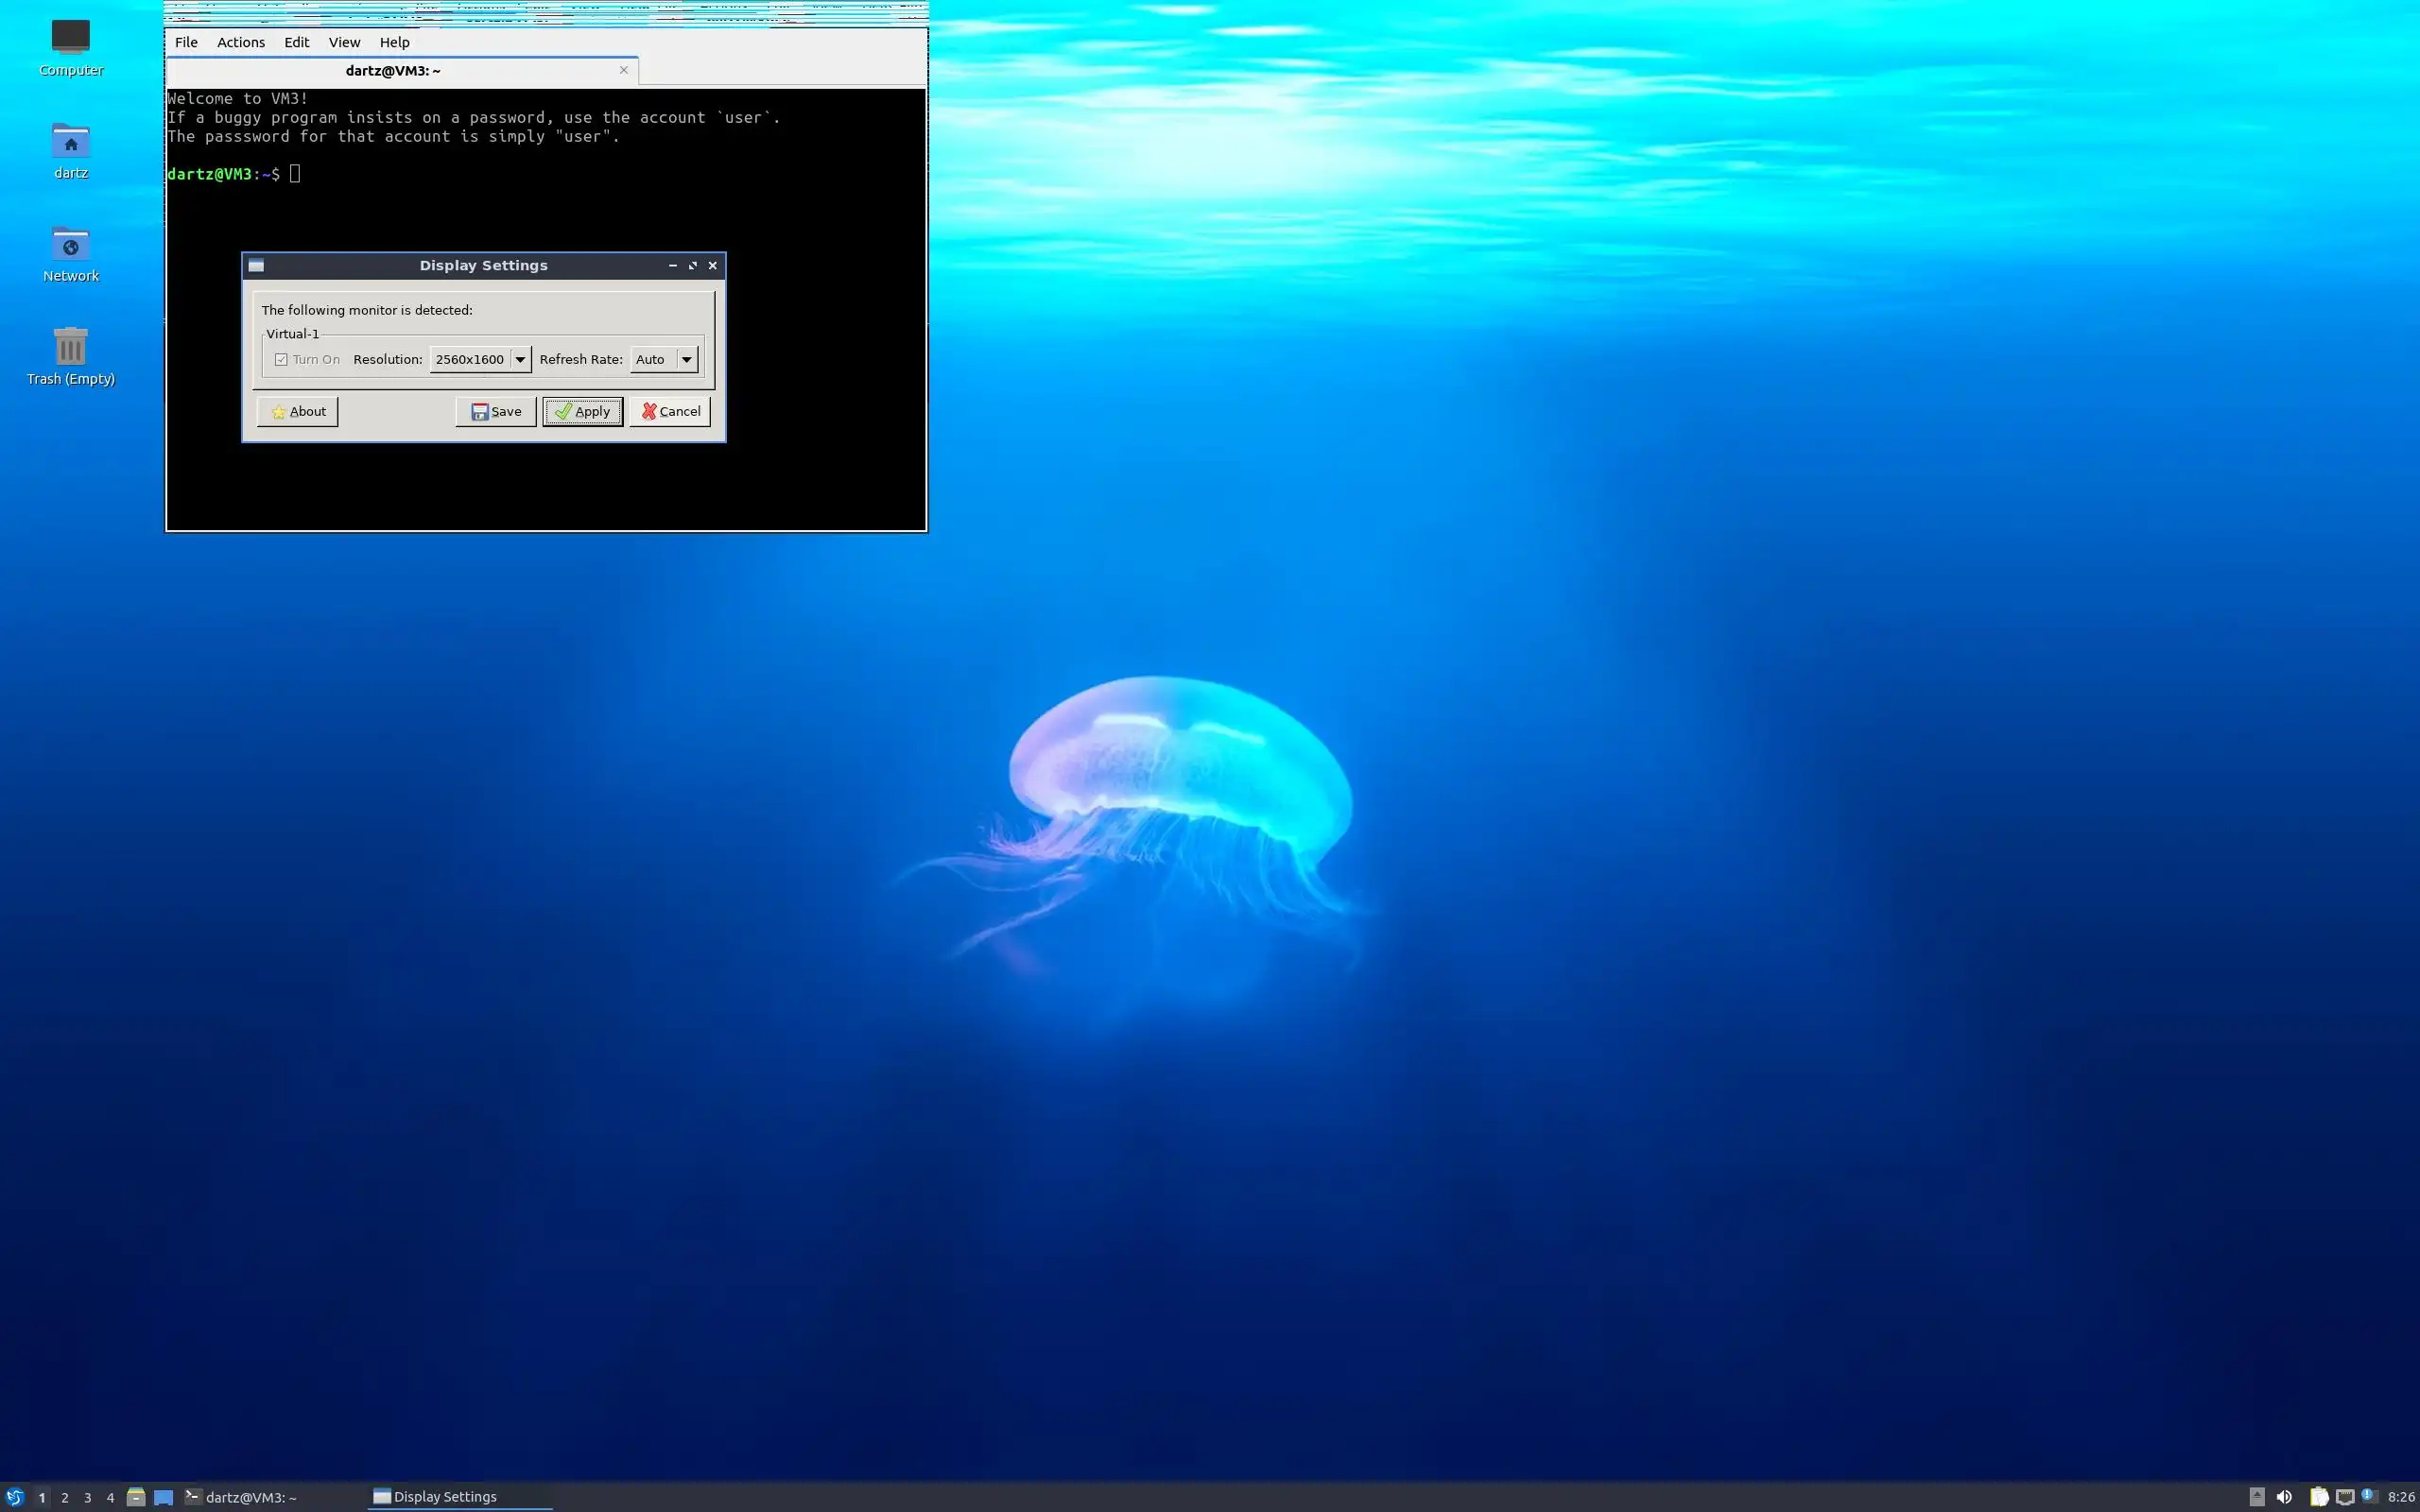The height and width of the screenshot is (1512, 2420).
Task: Click the volume speaker tray icon
Action: pos(2284,1497)
